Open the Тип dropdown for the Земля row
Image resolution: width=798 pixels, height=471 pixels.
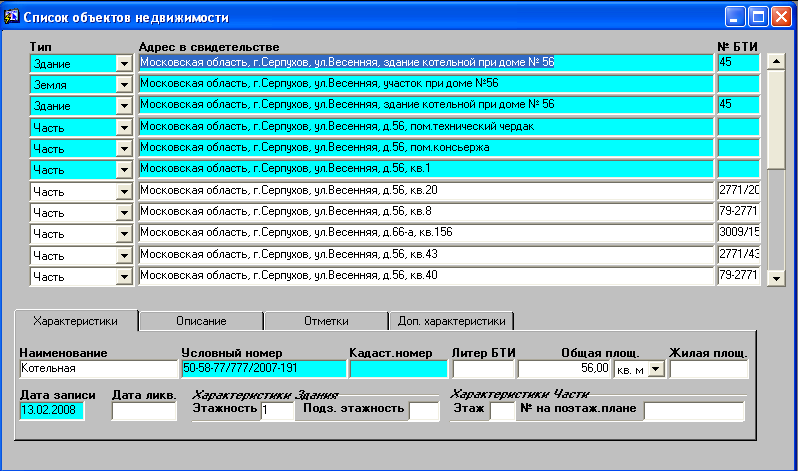click(x=124, y=85)
